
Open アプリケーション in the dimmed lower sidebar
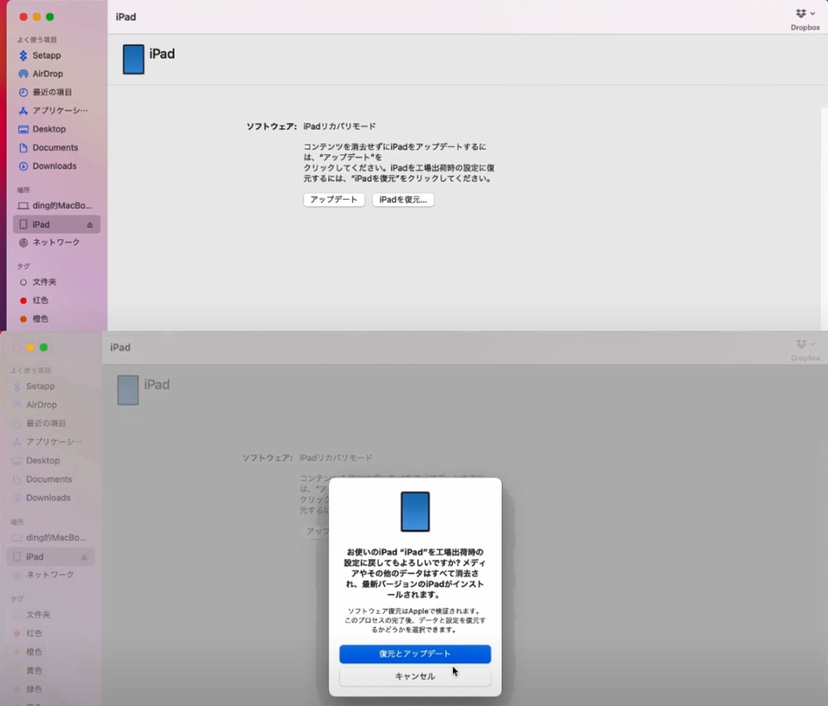click(47, 441)
